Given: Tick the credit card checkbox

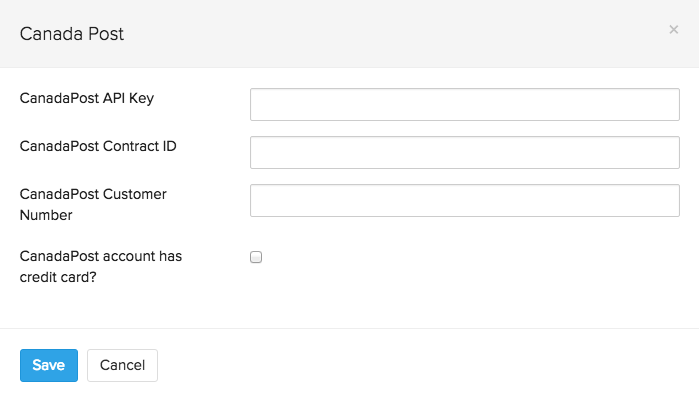Looking at the screenshot, I should [256, 257].
